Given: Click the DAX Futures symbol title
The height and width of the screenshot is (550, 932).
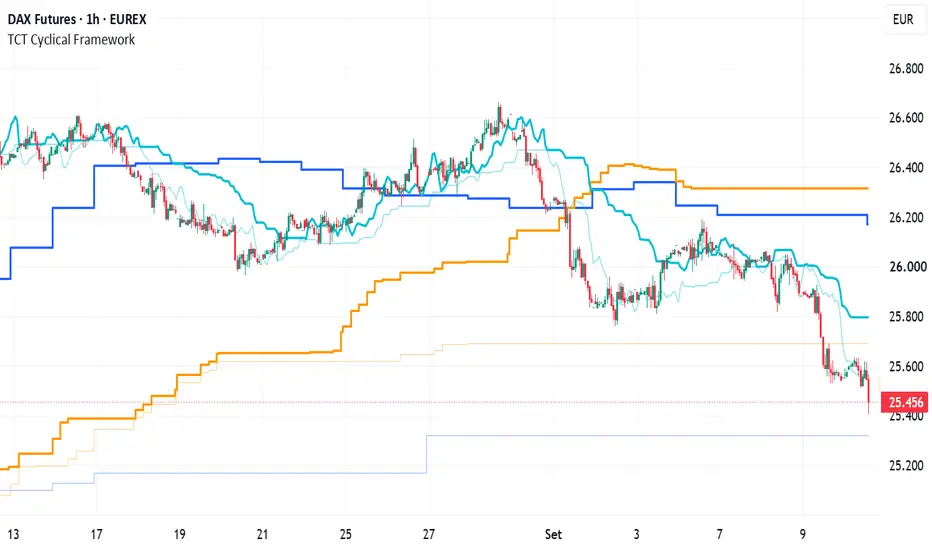Looking at the screenshot, I should pyautogui.click(x=77, y=19).
